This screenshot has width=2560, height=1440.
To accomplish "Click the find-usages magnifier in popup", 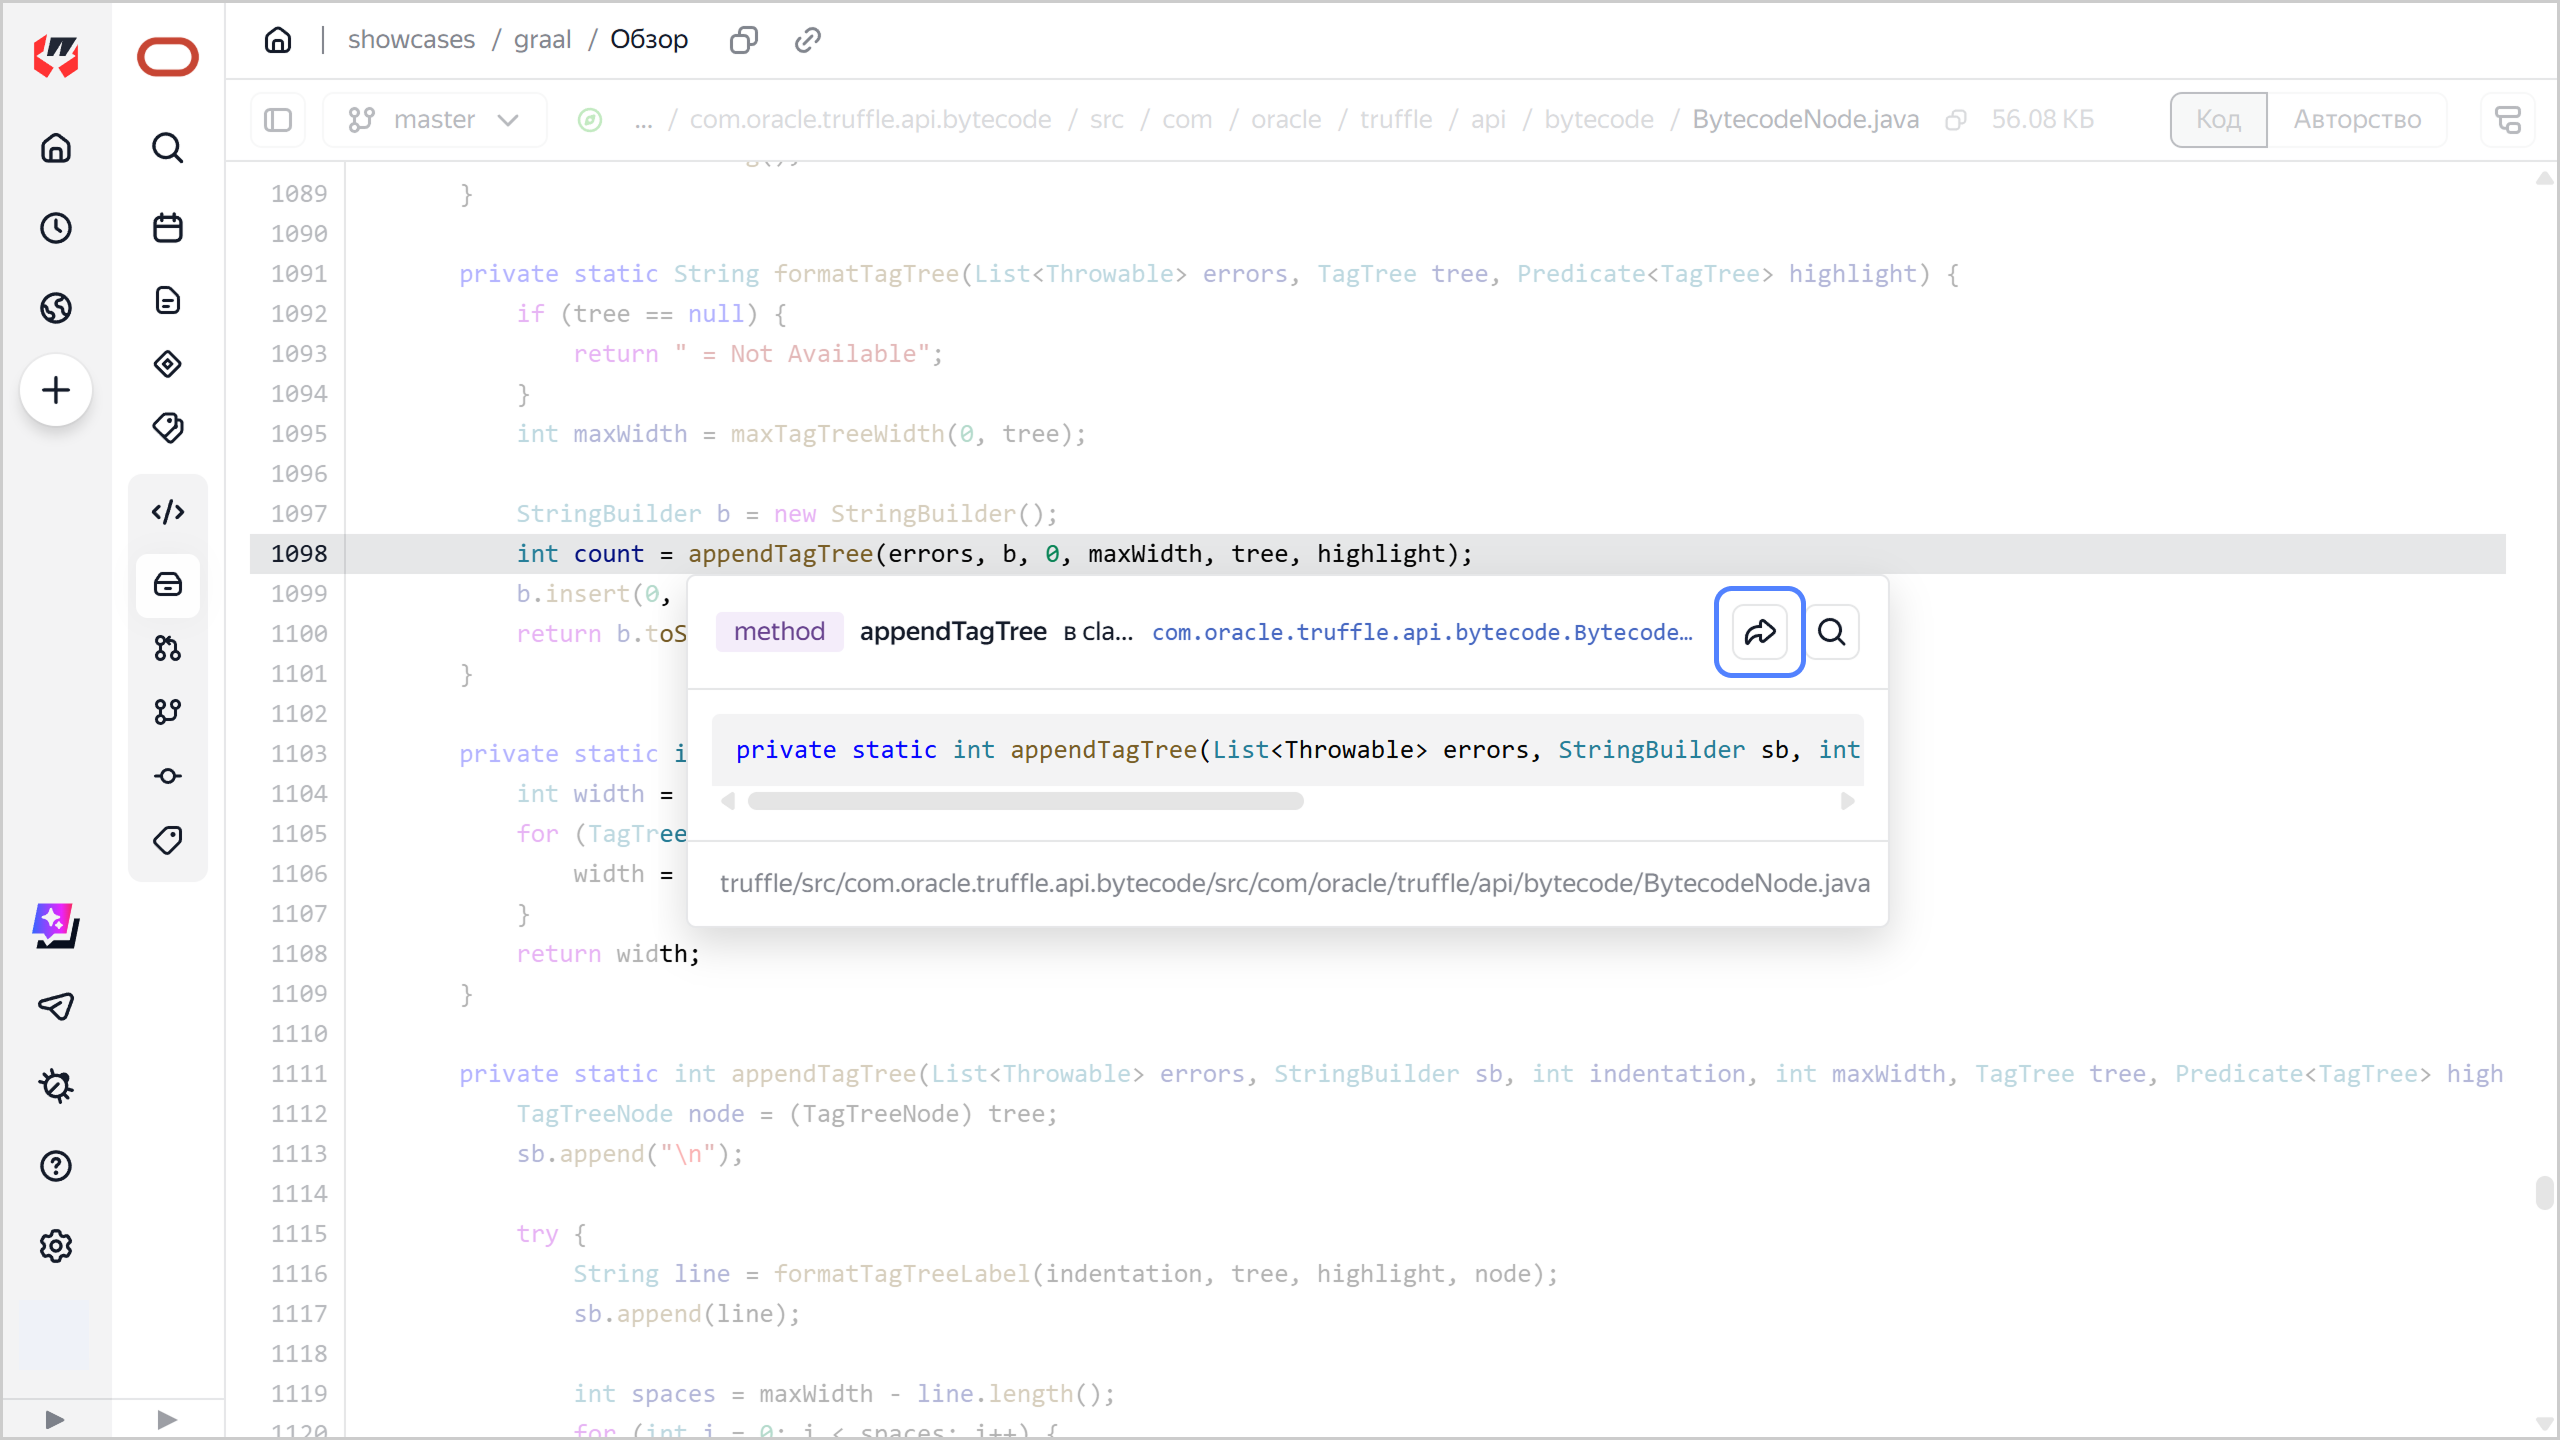I will coord(1832,632).
